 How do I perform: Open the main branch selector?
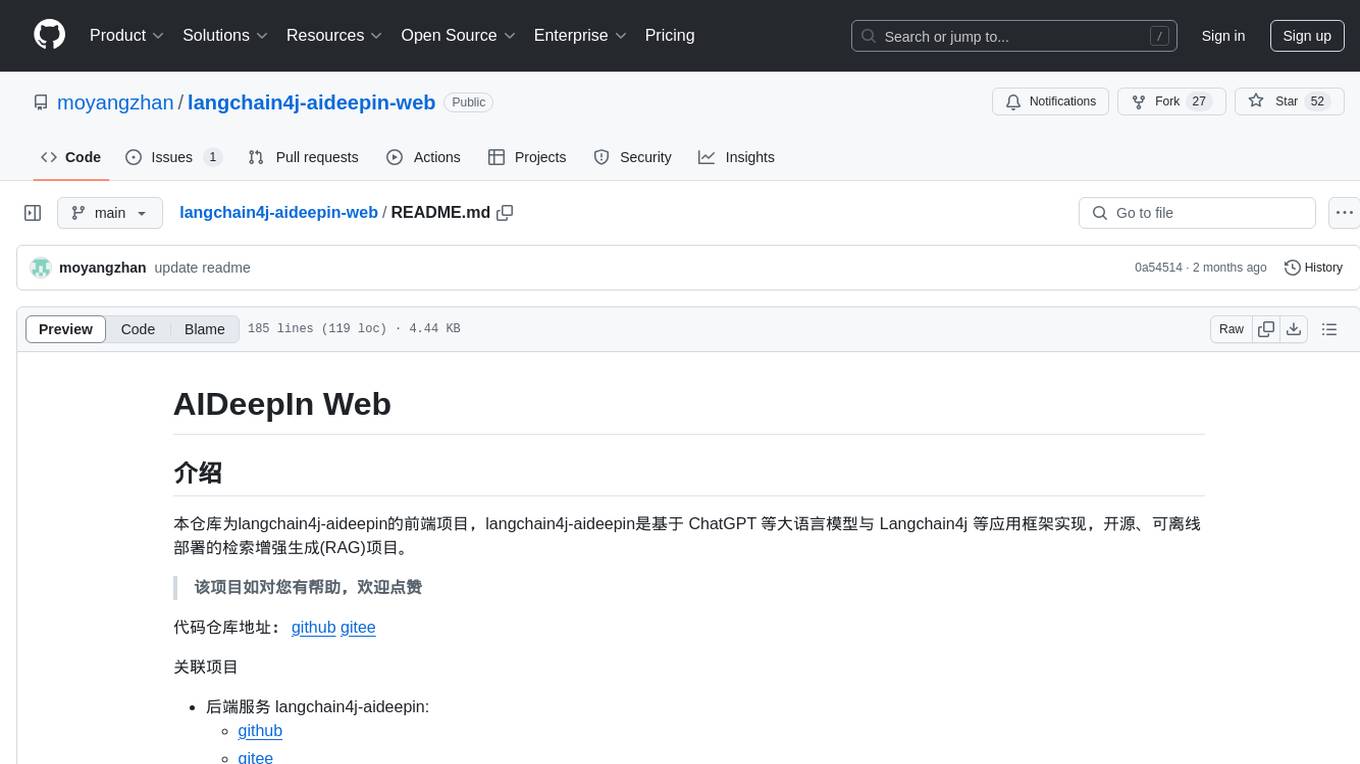(109, 213)
